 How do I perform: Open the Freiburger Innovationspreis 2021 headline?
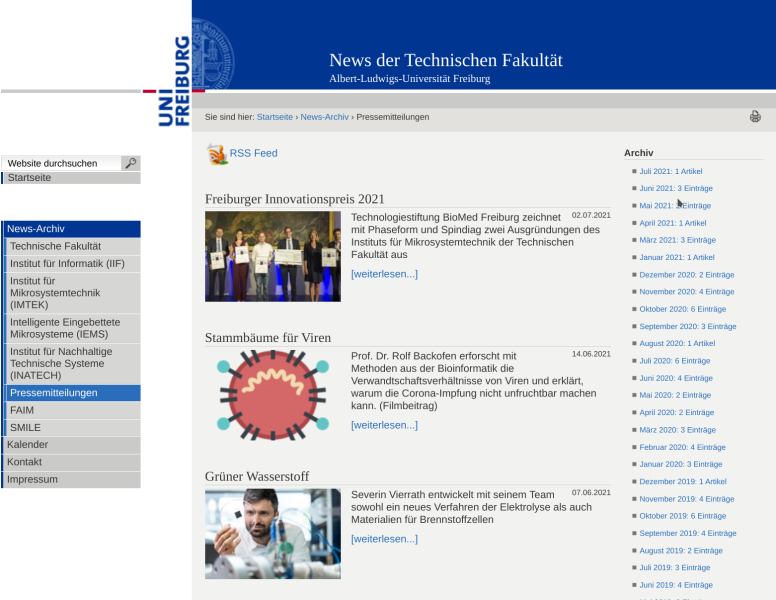[294, 199]
